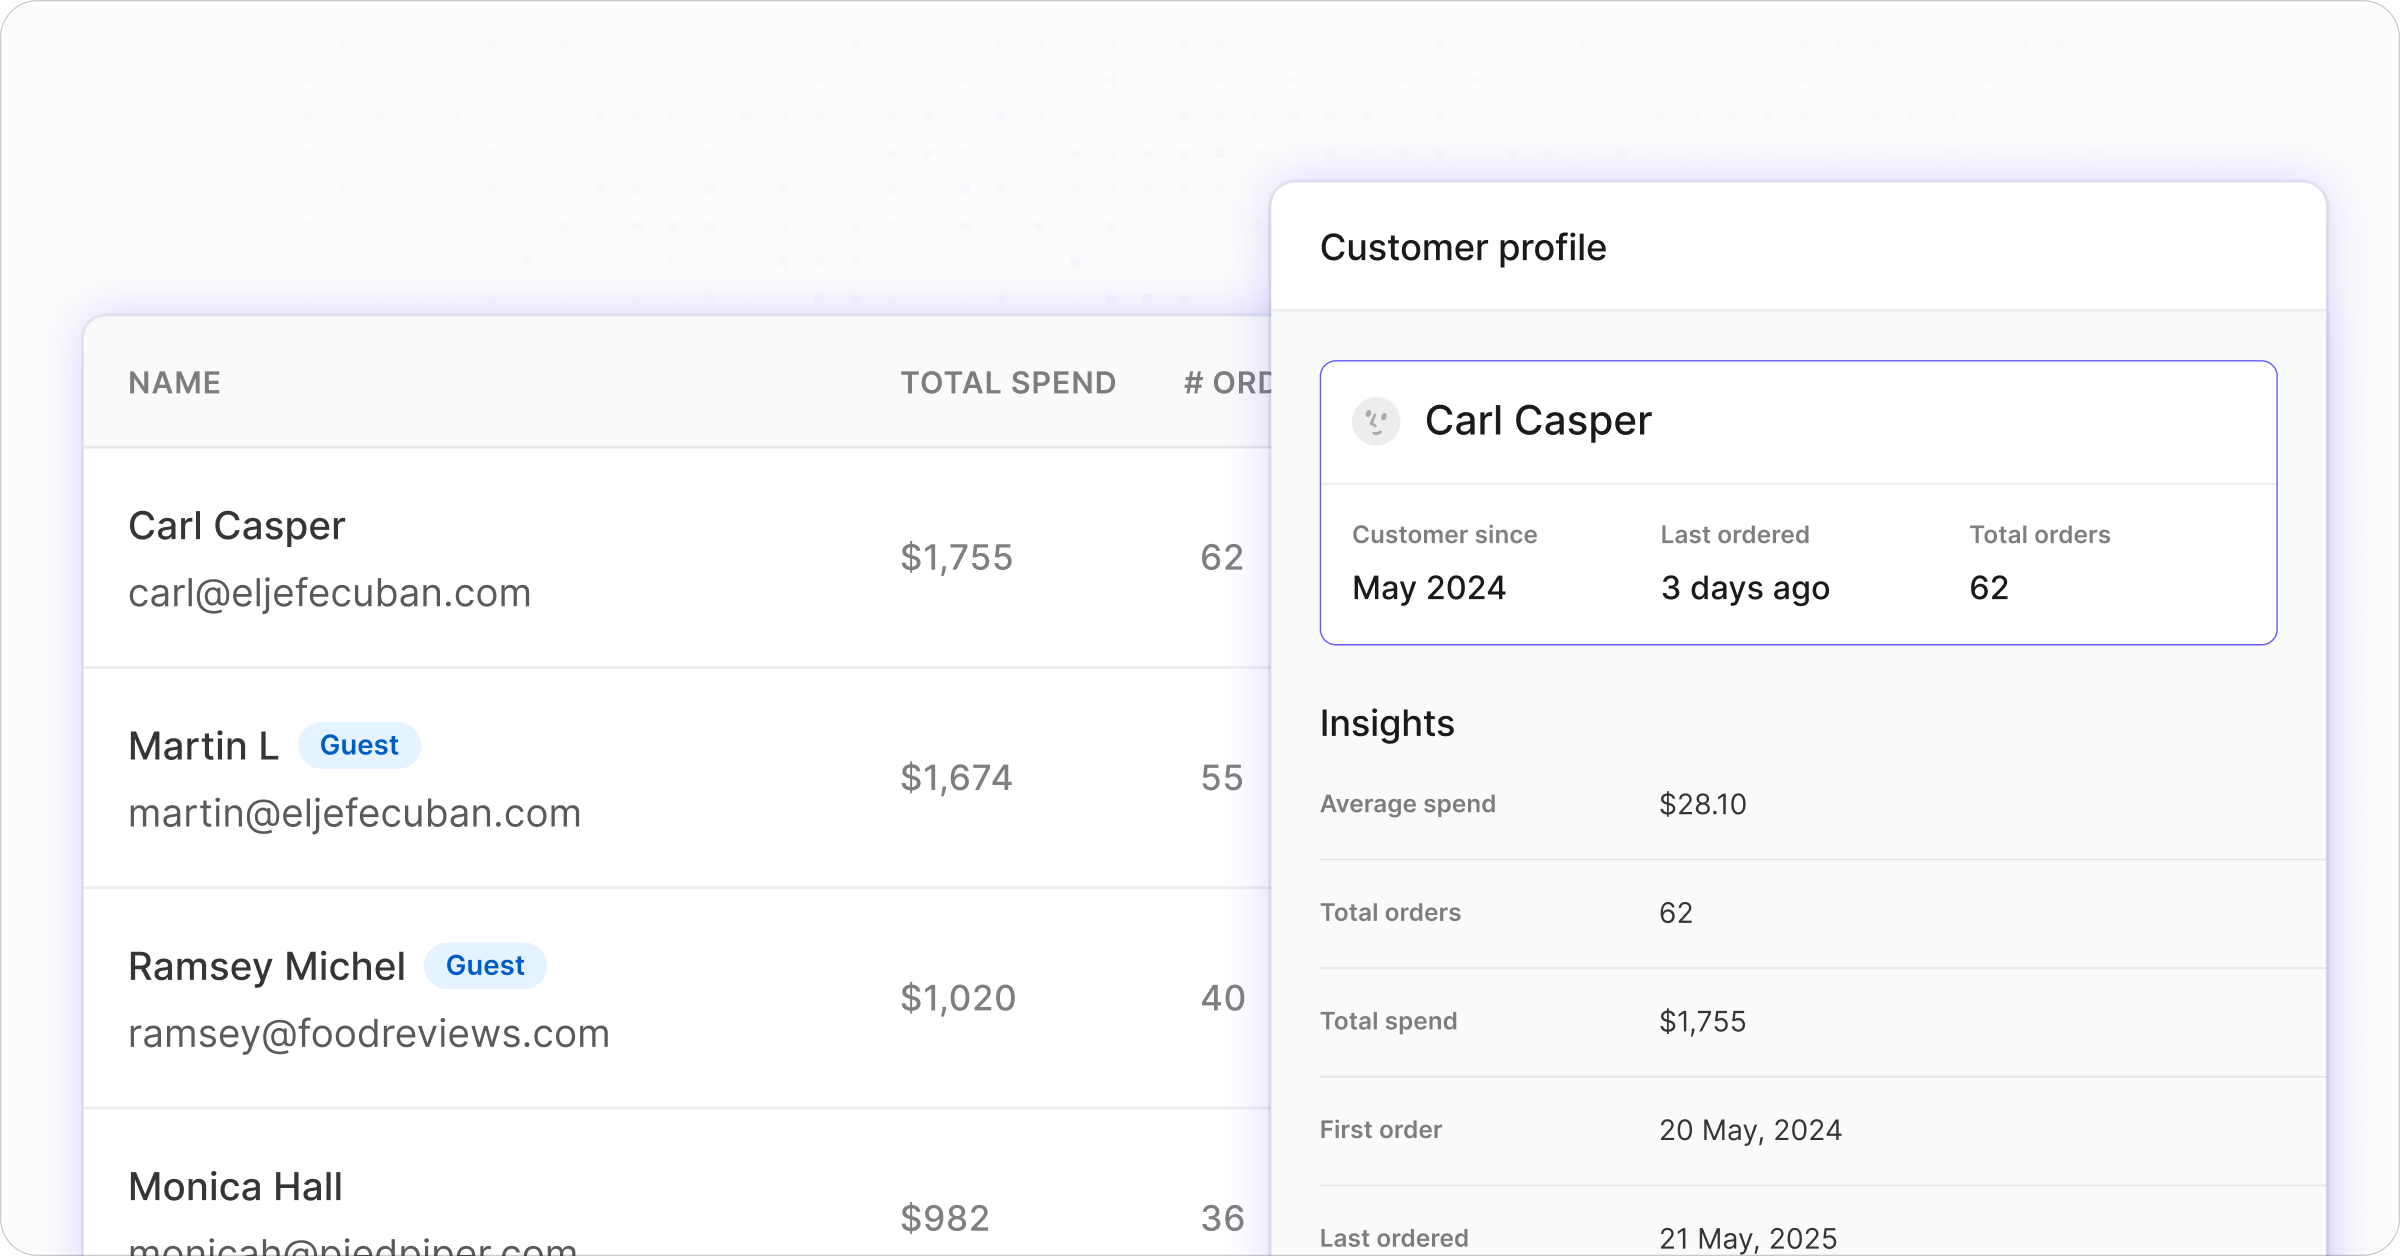Click the Insights section heading

(x=1387, y=723)
